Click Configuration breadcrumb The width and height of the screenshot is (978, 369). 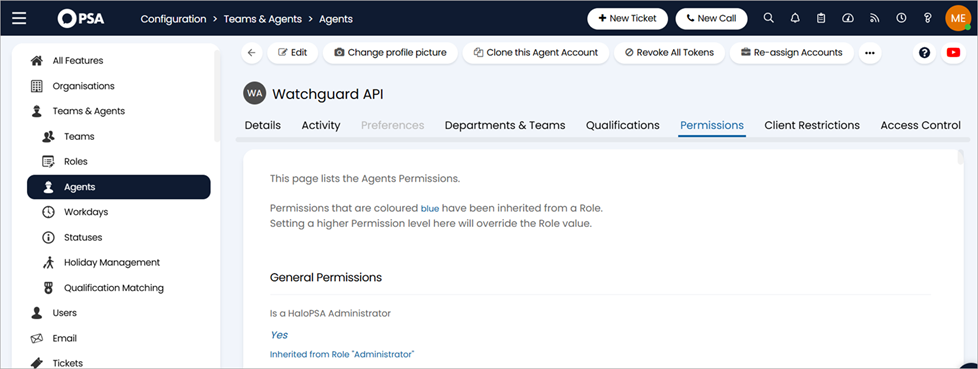[173, 19]
